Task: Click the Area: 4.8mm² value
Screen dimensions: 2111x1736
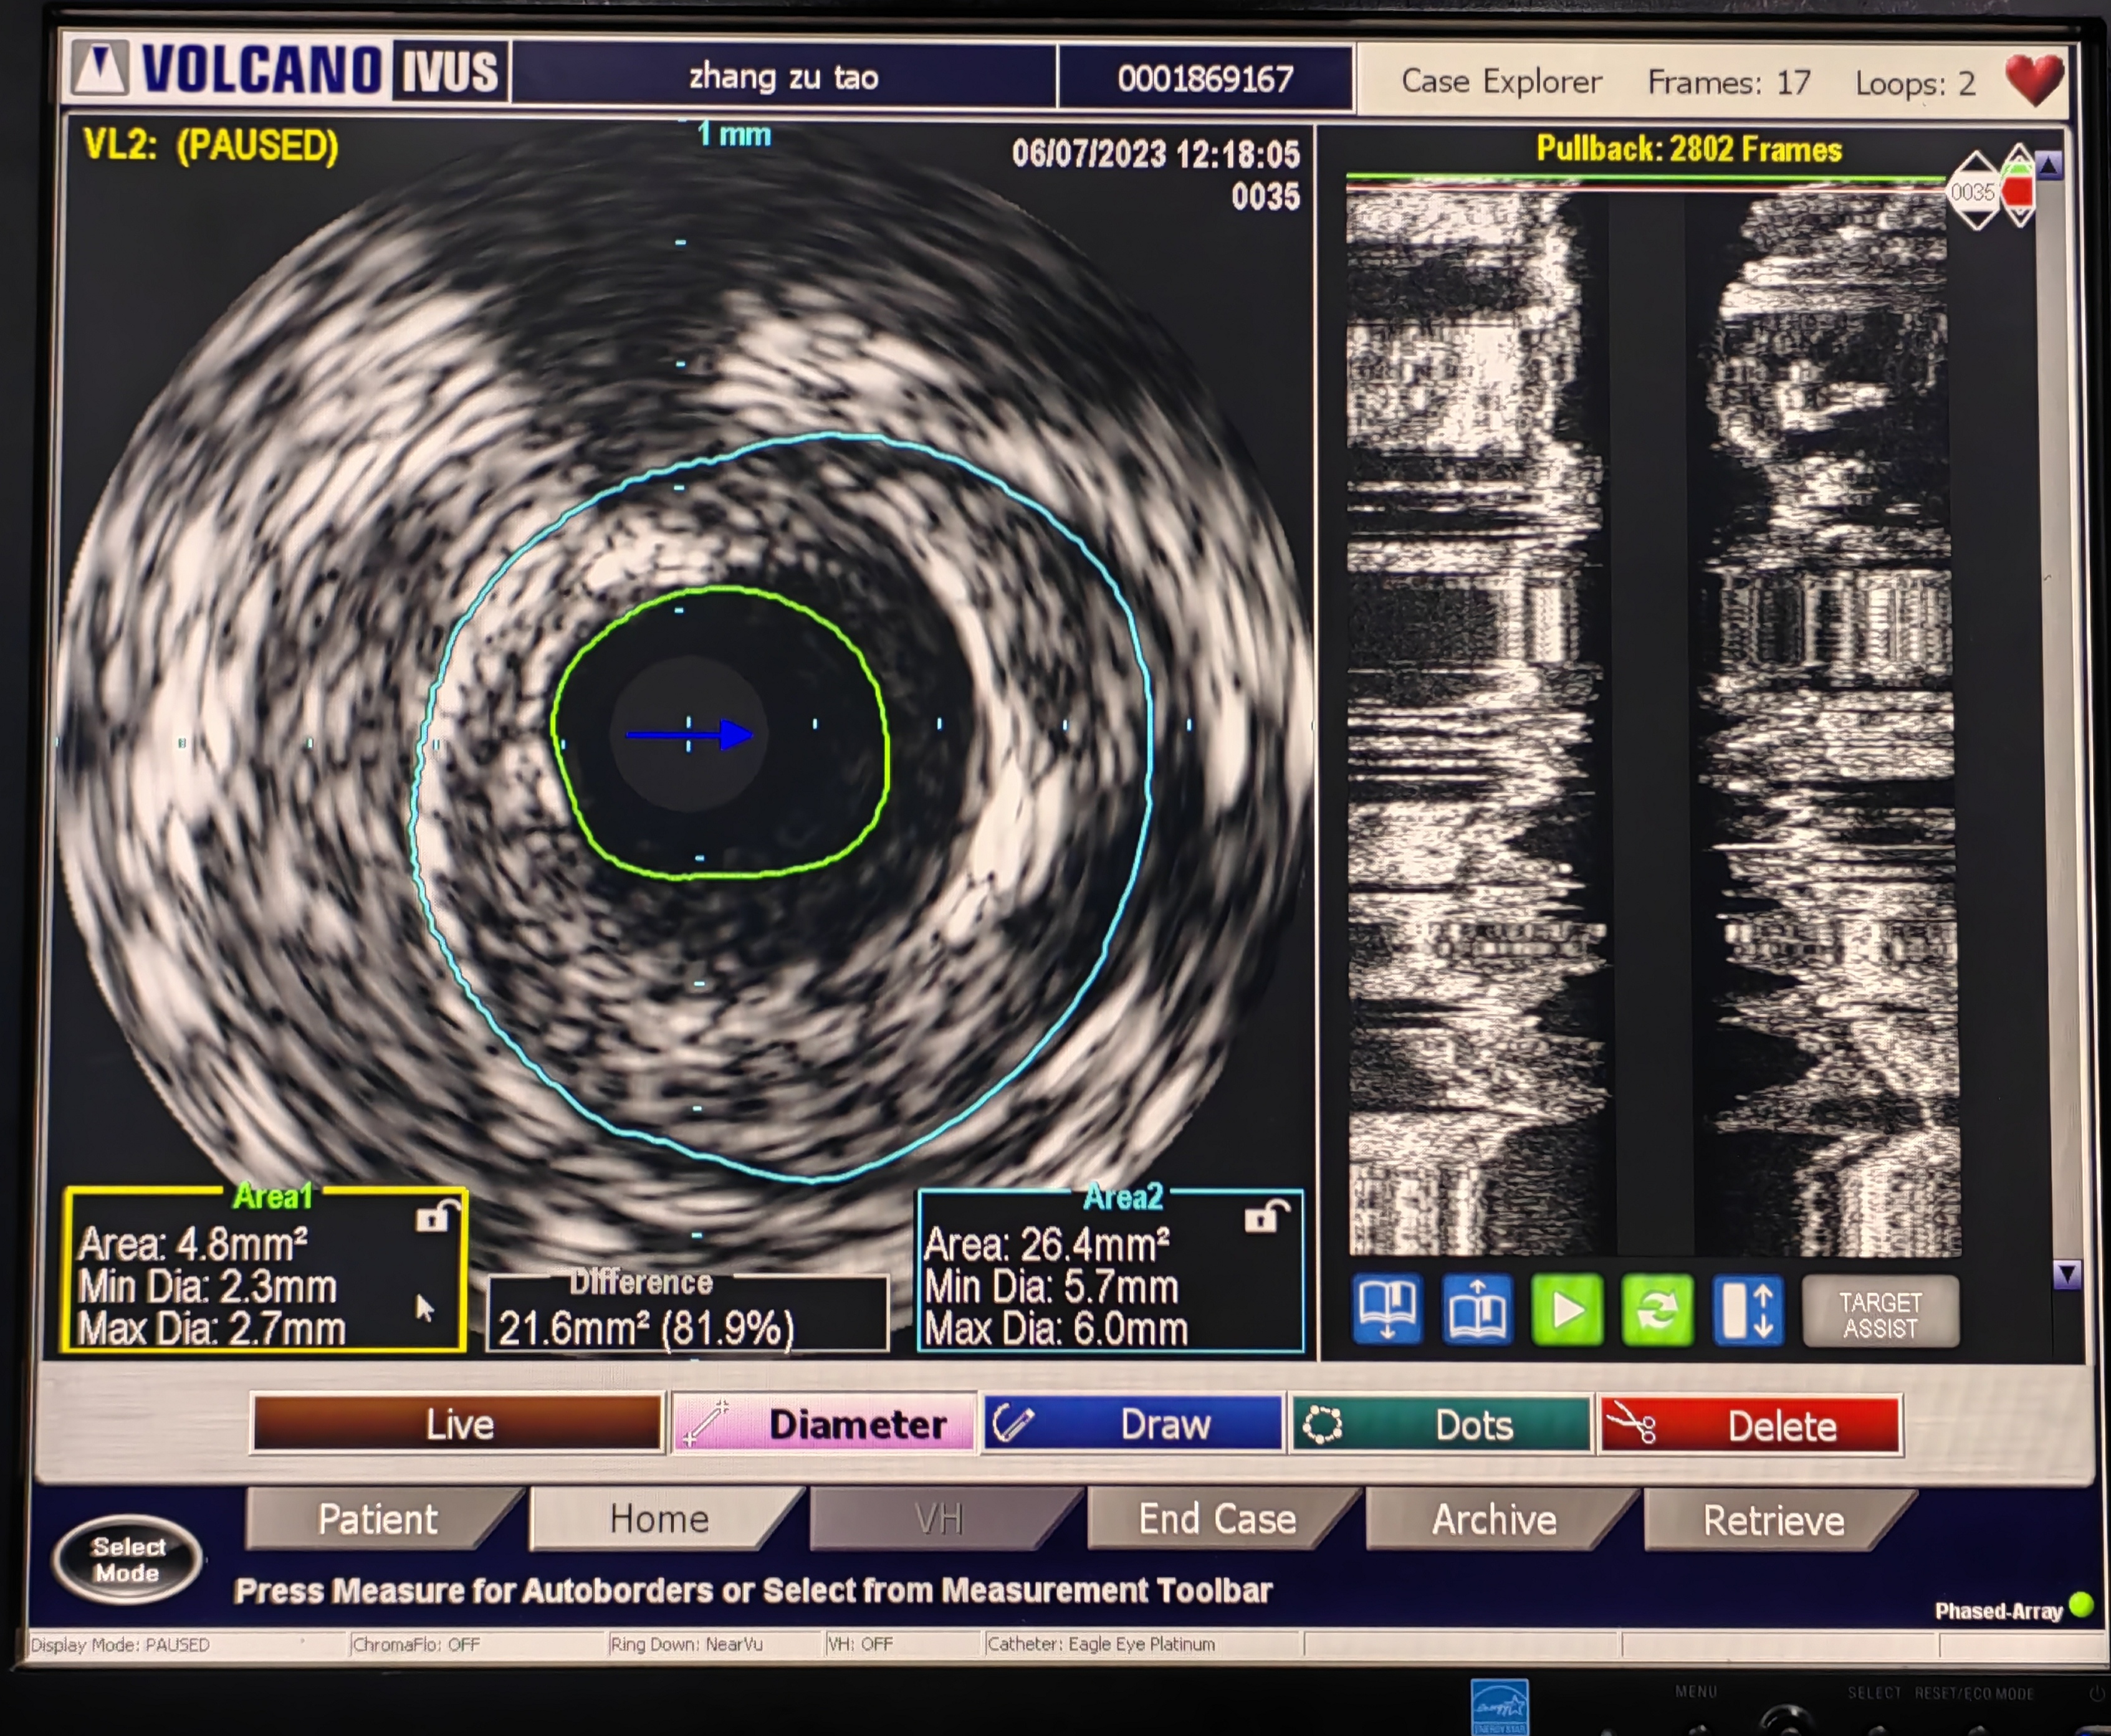Action: point(192,1245)
